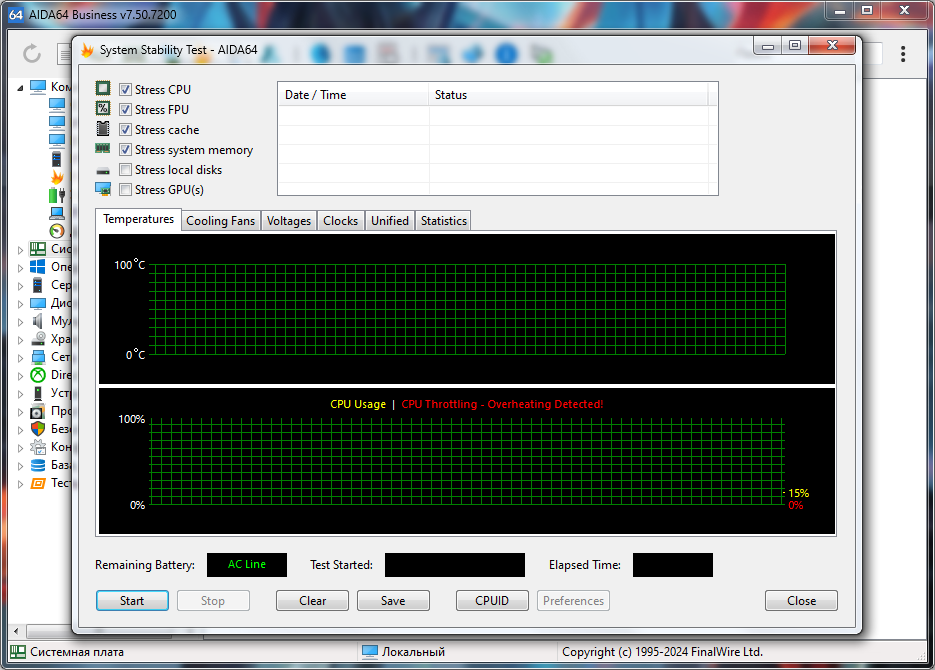Open the Clocks tab
Screen dimensions: 935x670
(x=340, y=221)
